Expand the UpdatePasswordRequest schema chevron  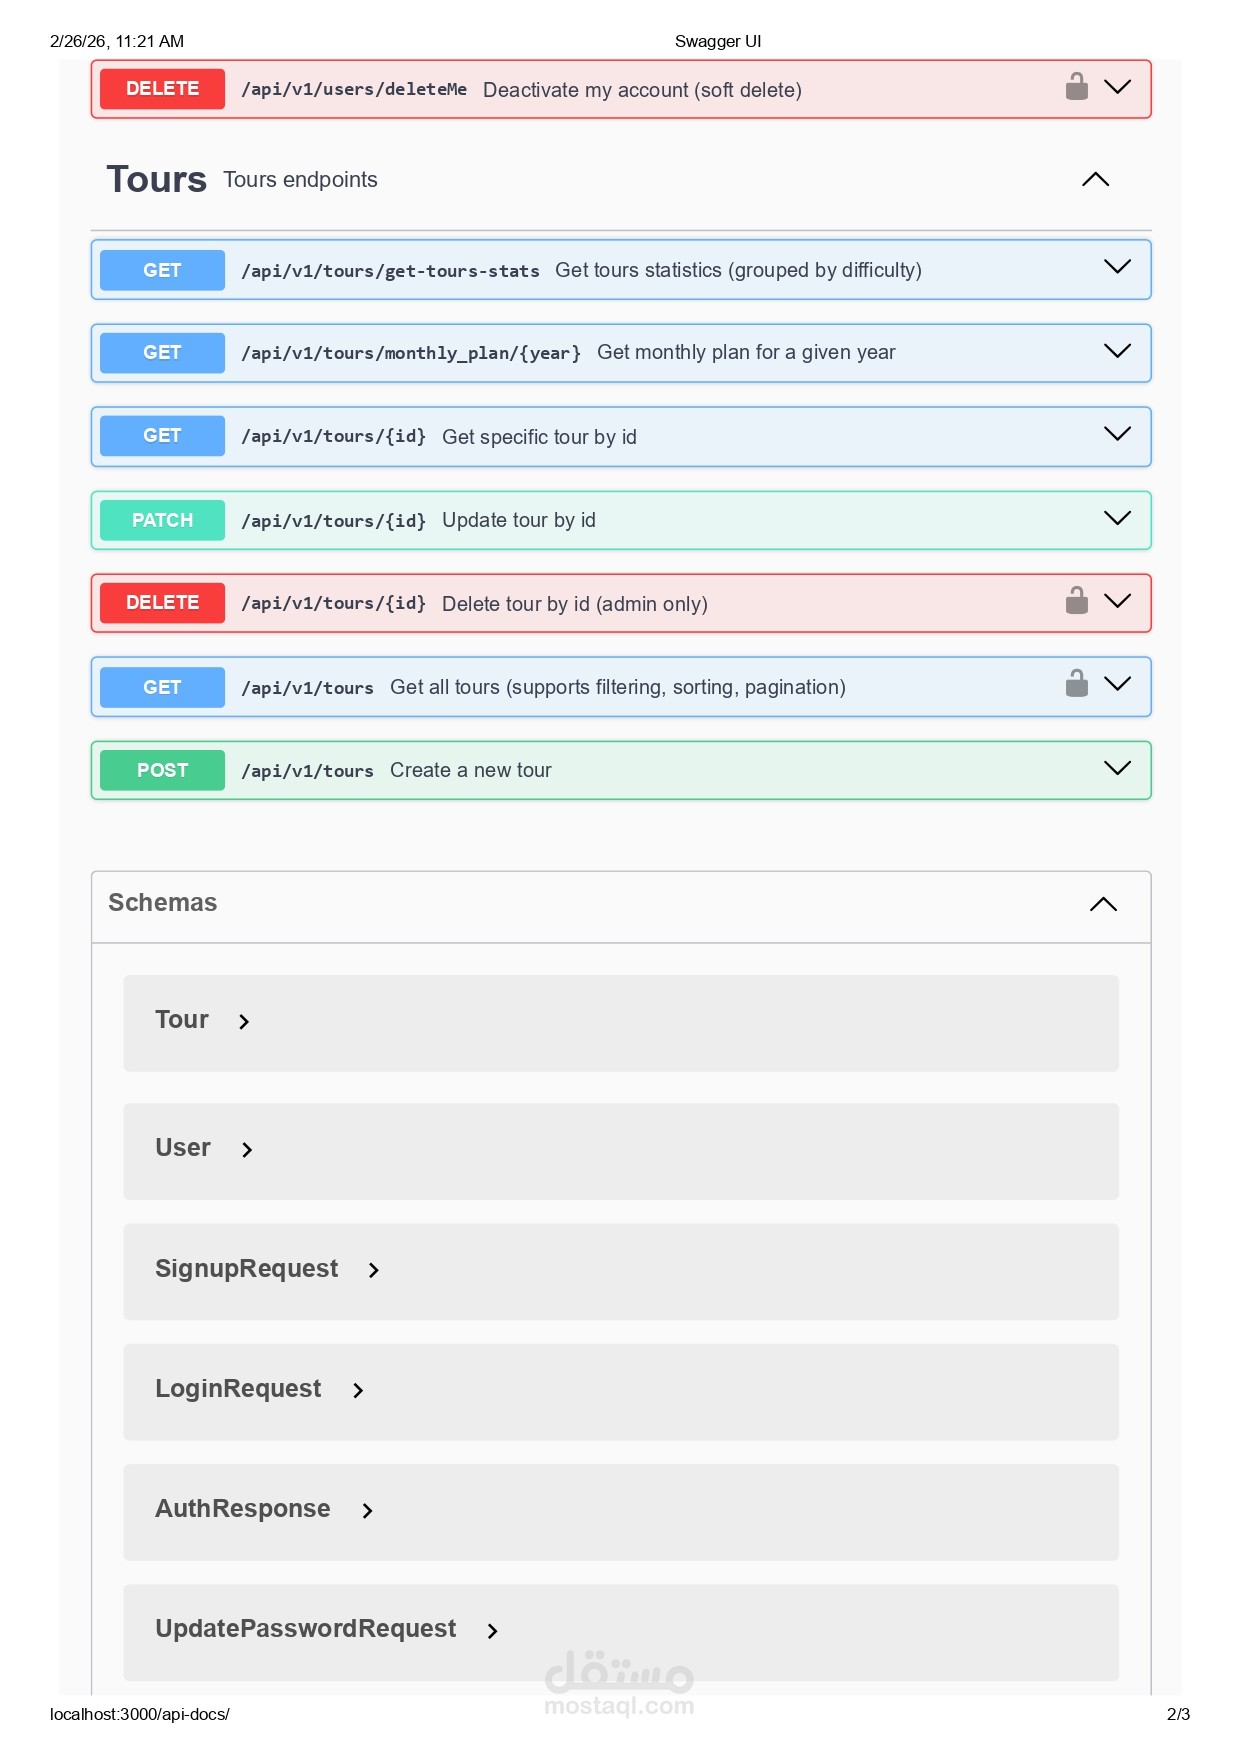(x=492, y=1631)
